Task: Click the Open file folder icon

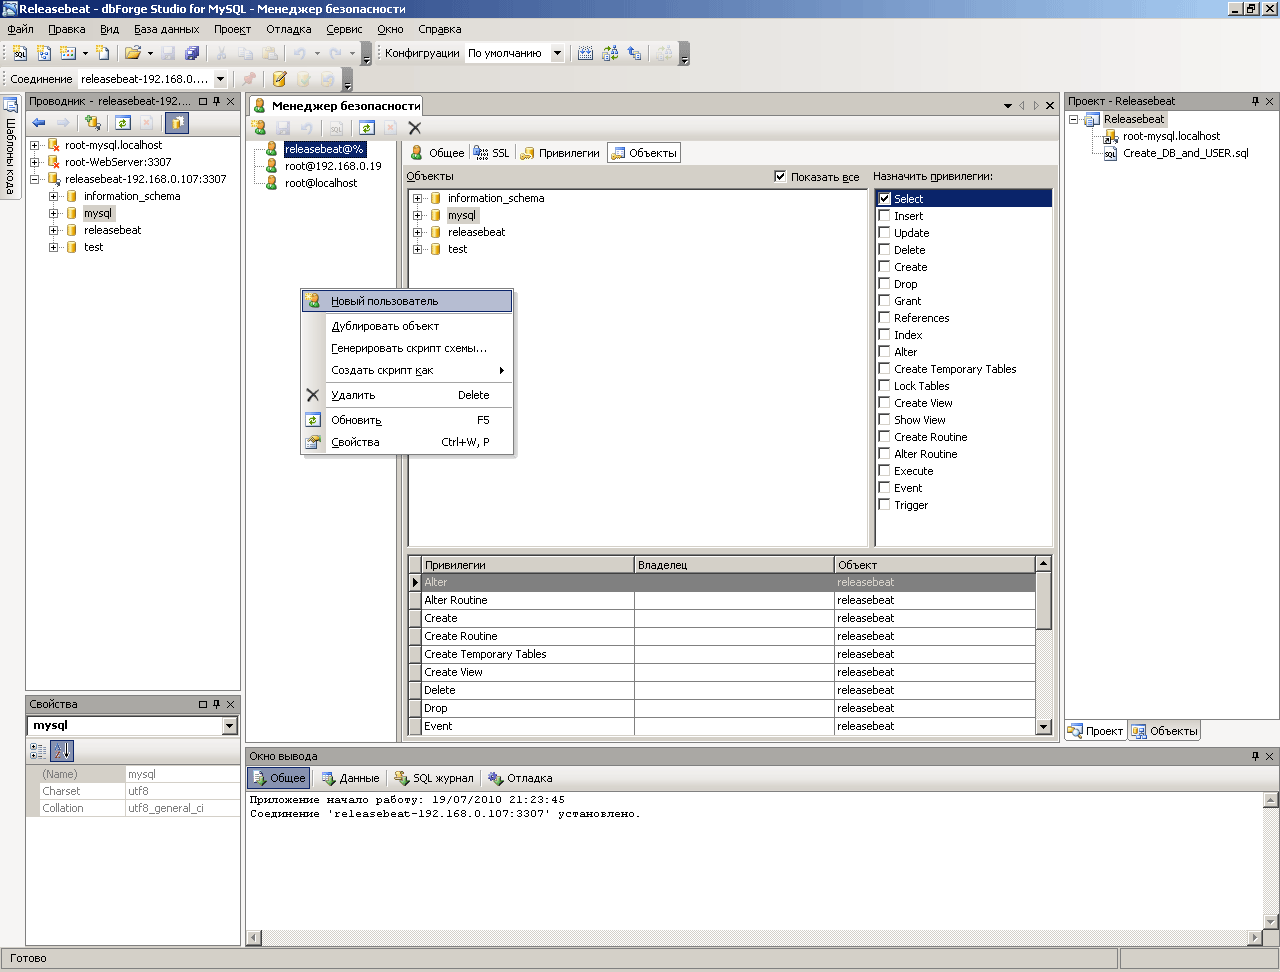Action: pos(132,53)
